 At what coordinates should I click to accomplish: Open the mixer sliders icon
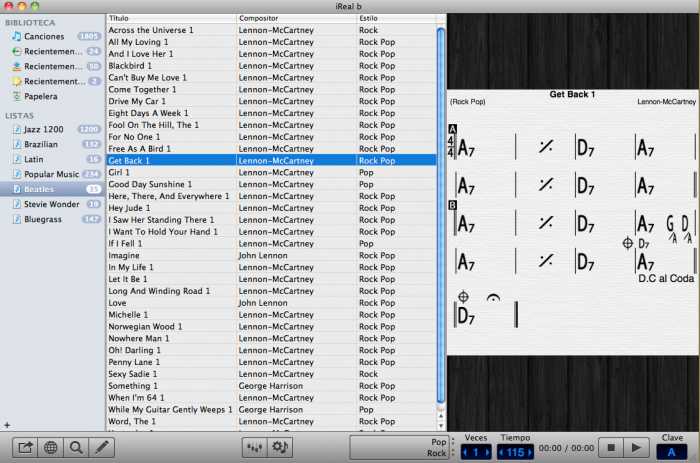[254, 447]
